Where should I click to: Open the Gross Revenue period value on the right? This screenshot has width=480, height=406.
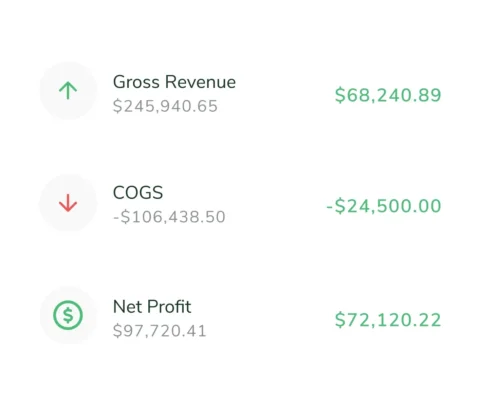[388, 95]
